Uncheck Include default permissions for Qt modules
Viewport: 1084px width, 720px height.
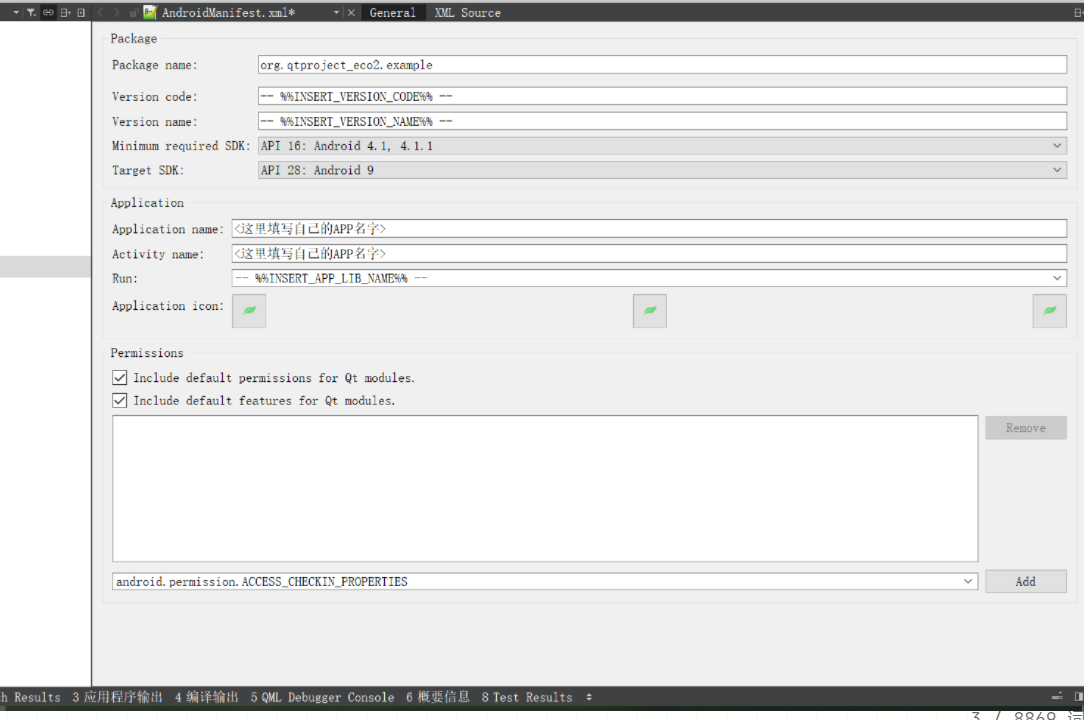pos(120,378)
